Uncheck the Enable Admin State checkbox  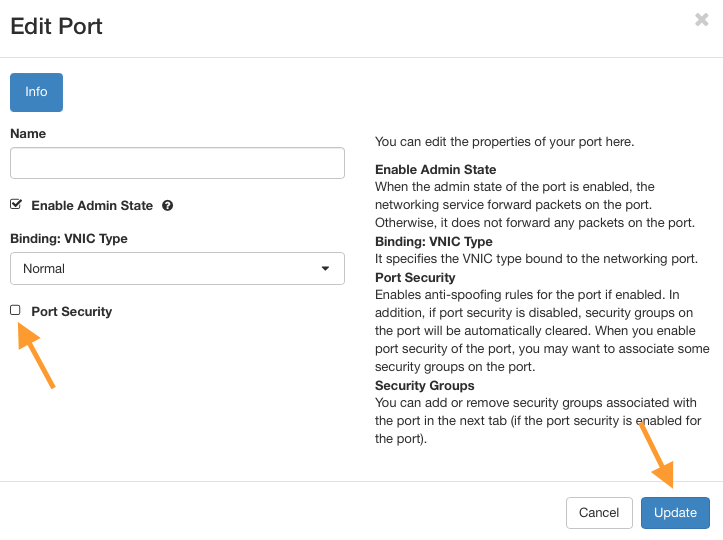tap(16, 205)
